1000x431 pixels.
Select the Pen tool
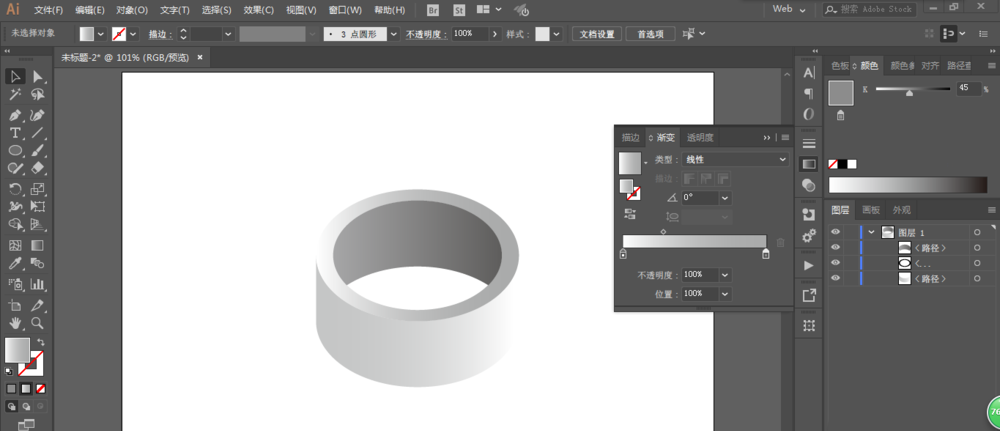(x=15, y=114)
